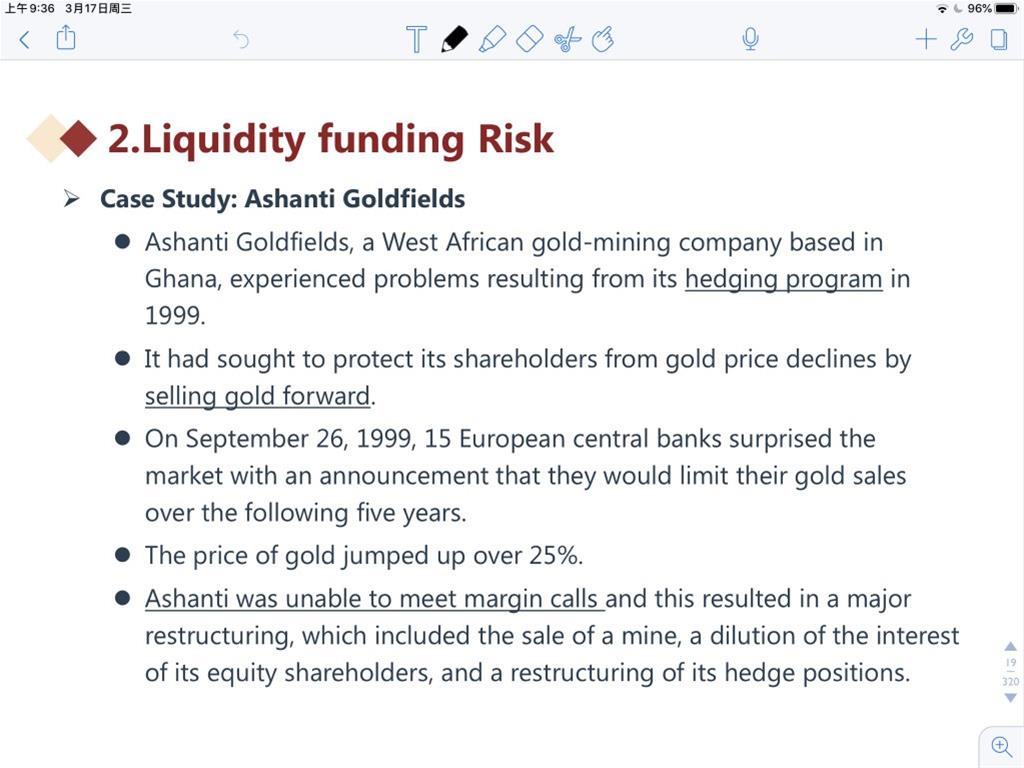This screenshot has height=768, width=1024.
Task: Click the underlined 'selling gold forward' text
Action: click(257, 396)
